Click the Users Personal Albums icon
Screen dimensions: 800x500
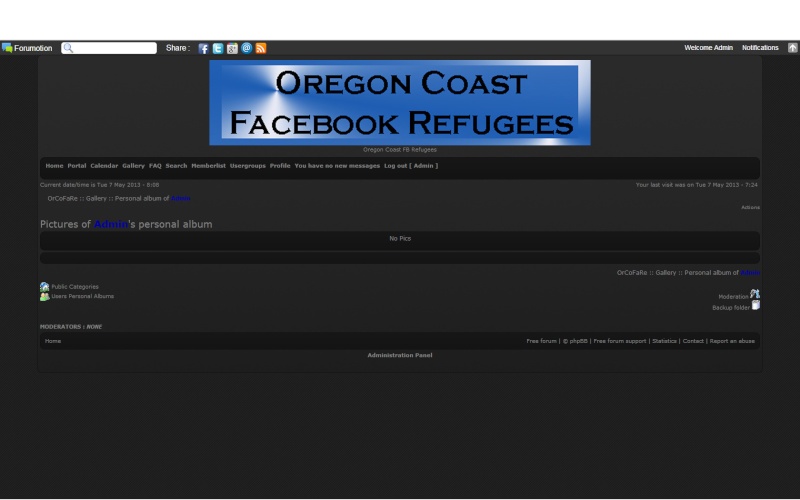click(44, 296)
